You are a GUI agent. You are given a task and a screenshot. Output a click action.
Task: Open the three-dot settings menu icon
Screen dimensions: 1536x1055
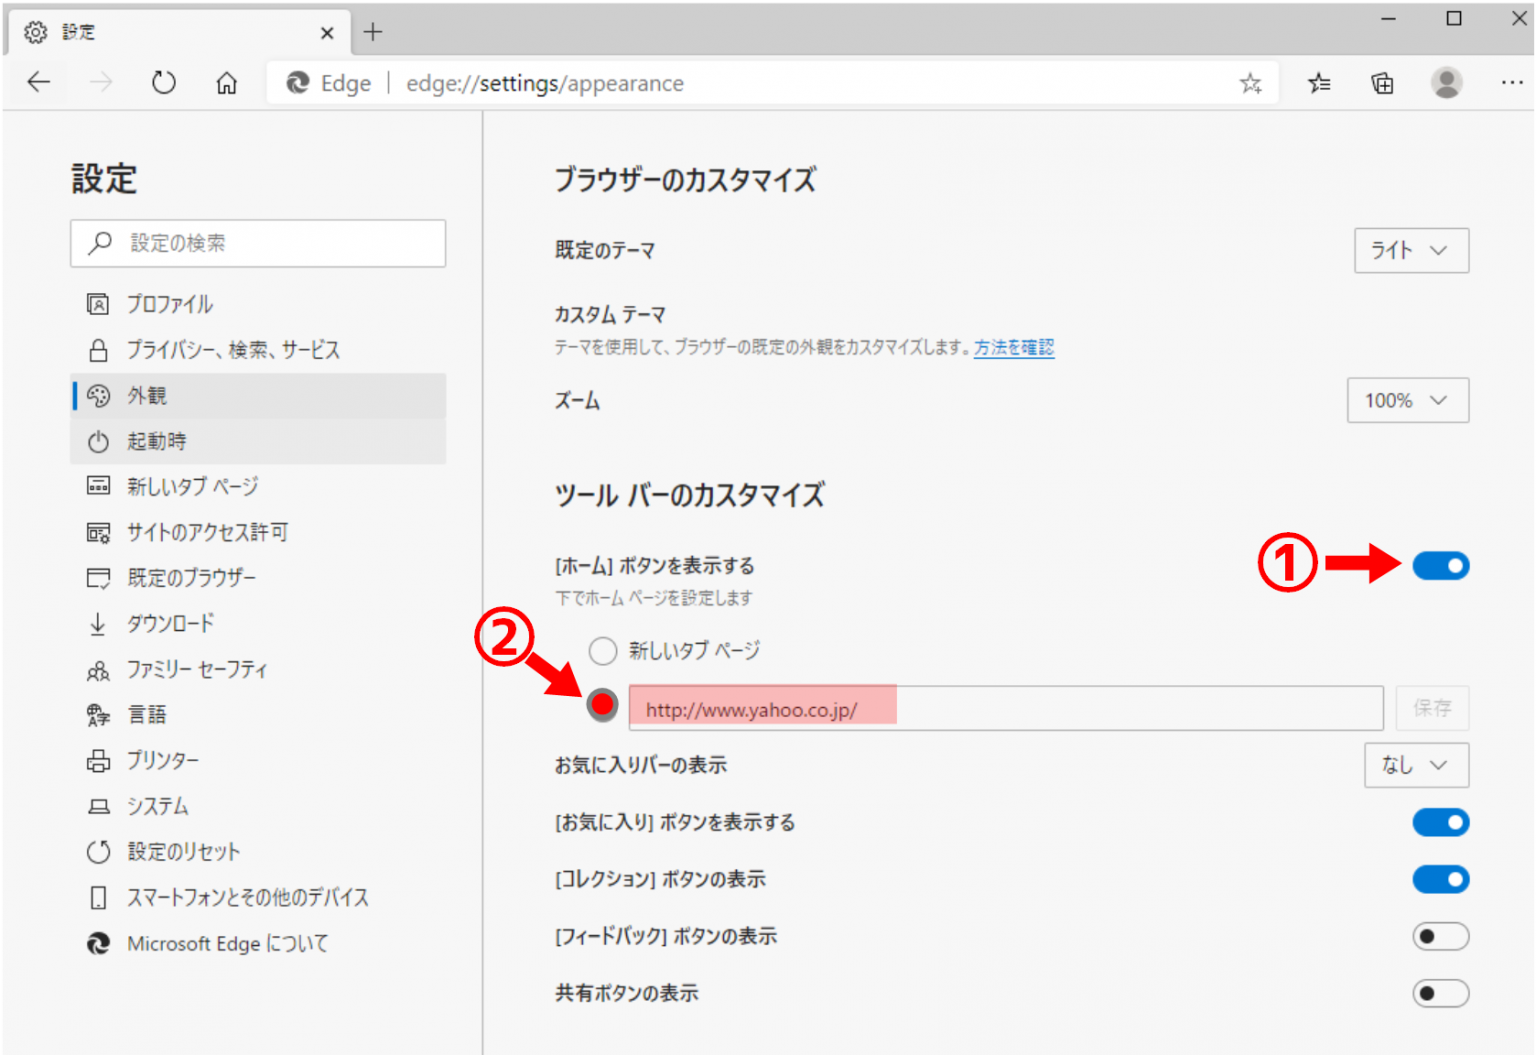(x=1512, y=83)
